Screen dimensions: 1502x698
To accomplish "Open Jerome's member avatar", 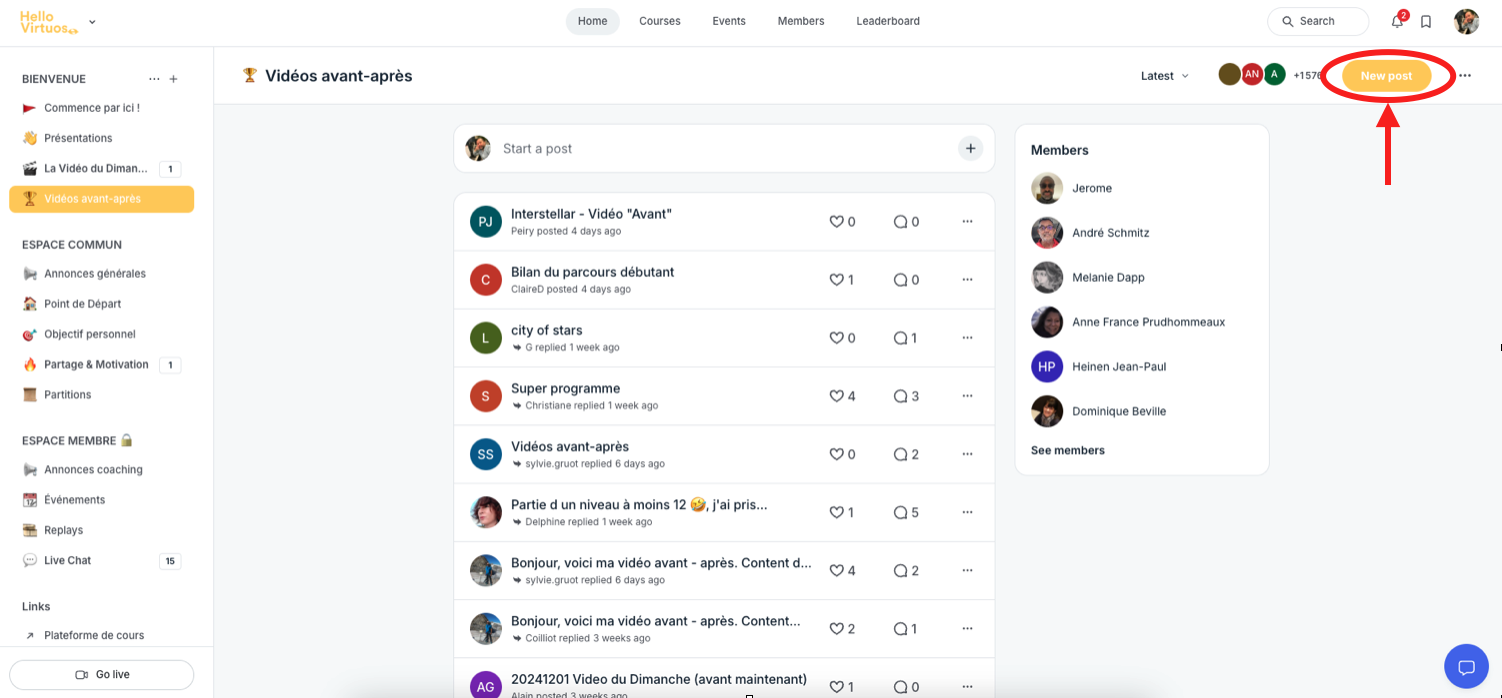I will 1047,188.
